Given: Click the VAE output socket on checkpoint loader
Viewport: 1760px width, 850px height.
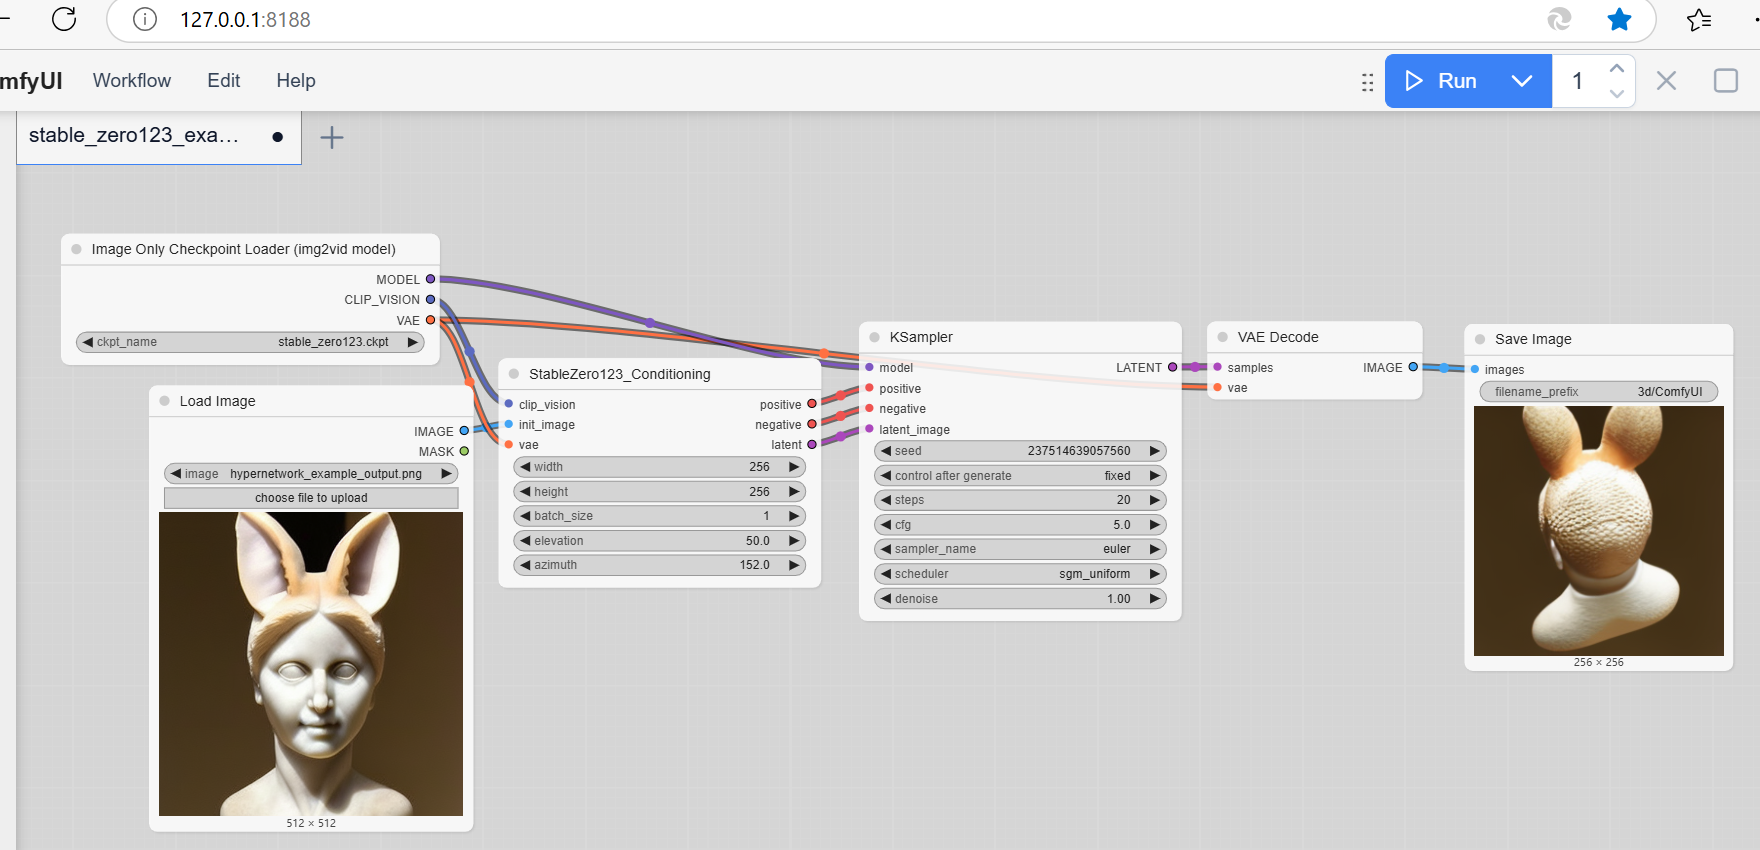Looking at the screenshot, I should (431, 320).
